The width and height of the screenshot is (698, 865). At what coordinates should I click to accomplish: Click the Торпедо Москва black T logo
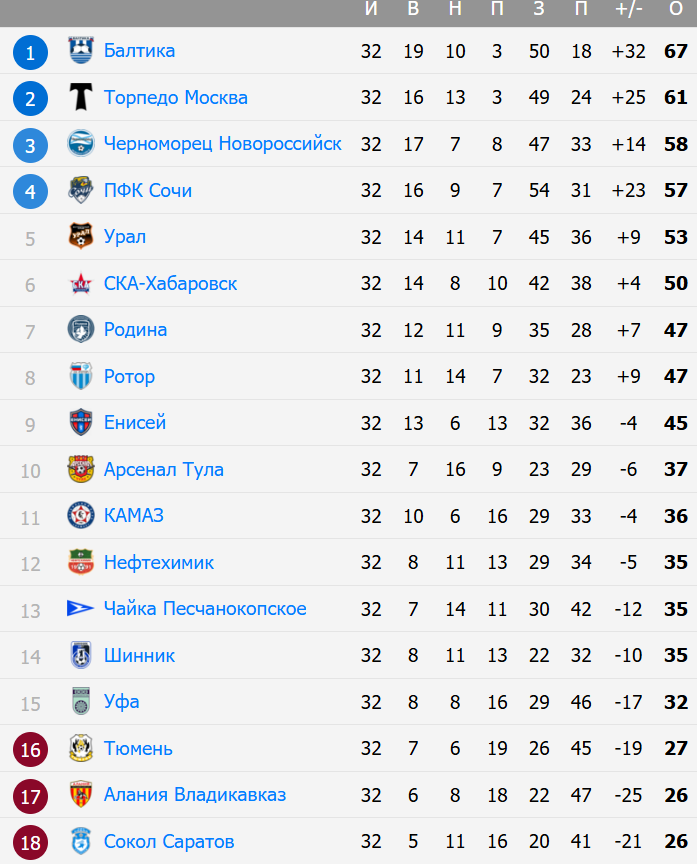81,97
